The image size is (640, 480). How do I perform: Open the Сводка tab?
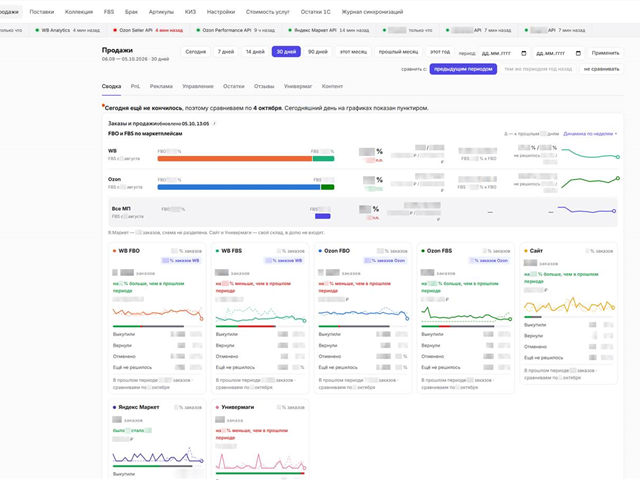[x=111, y=87]
